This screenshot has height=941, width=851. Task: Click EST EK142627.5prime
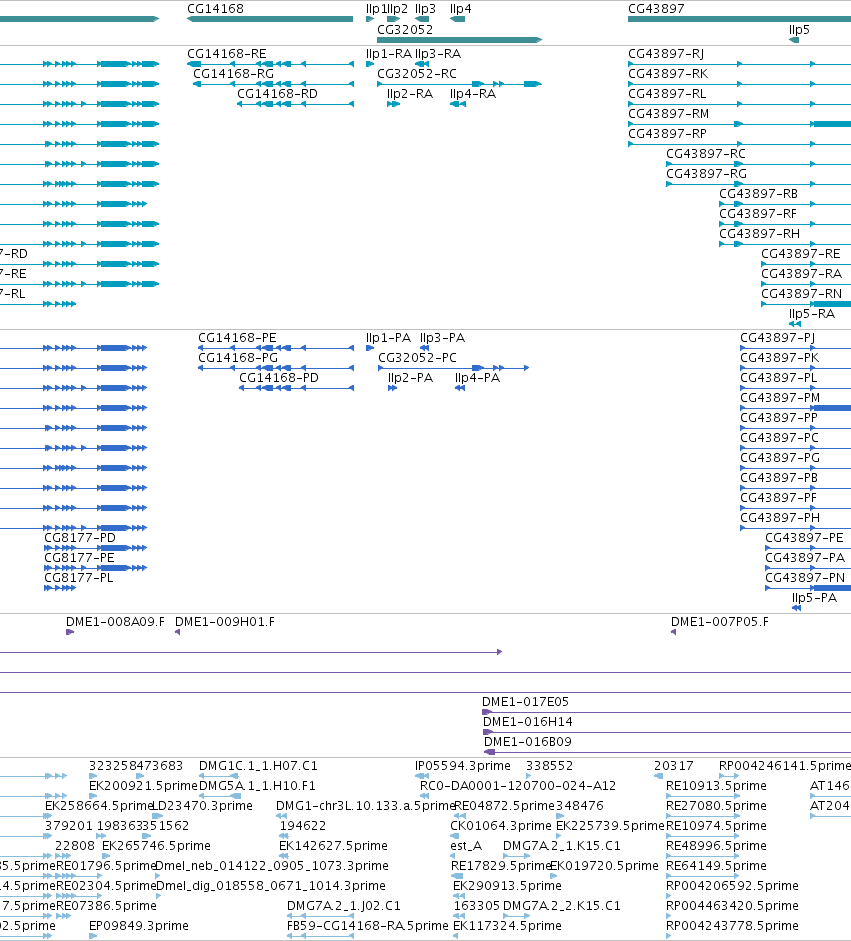click(x=333, y=846)
